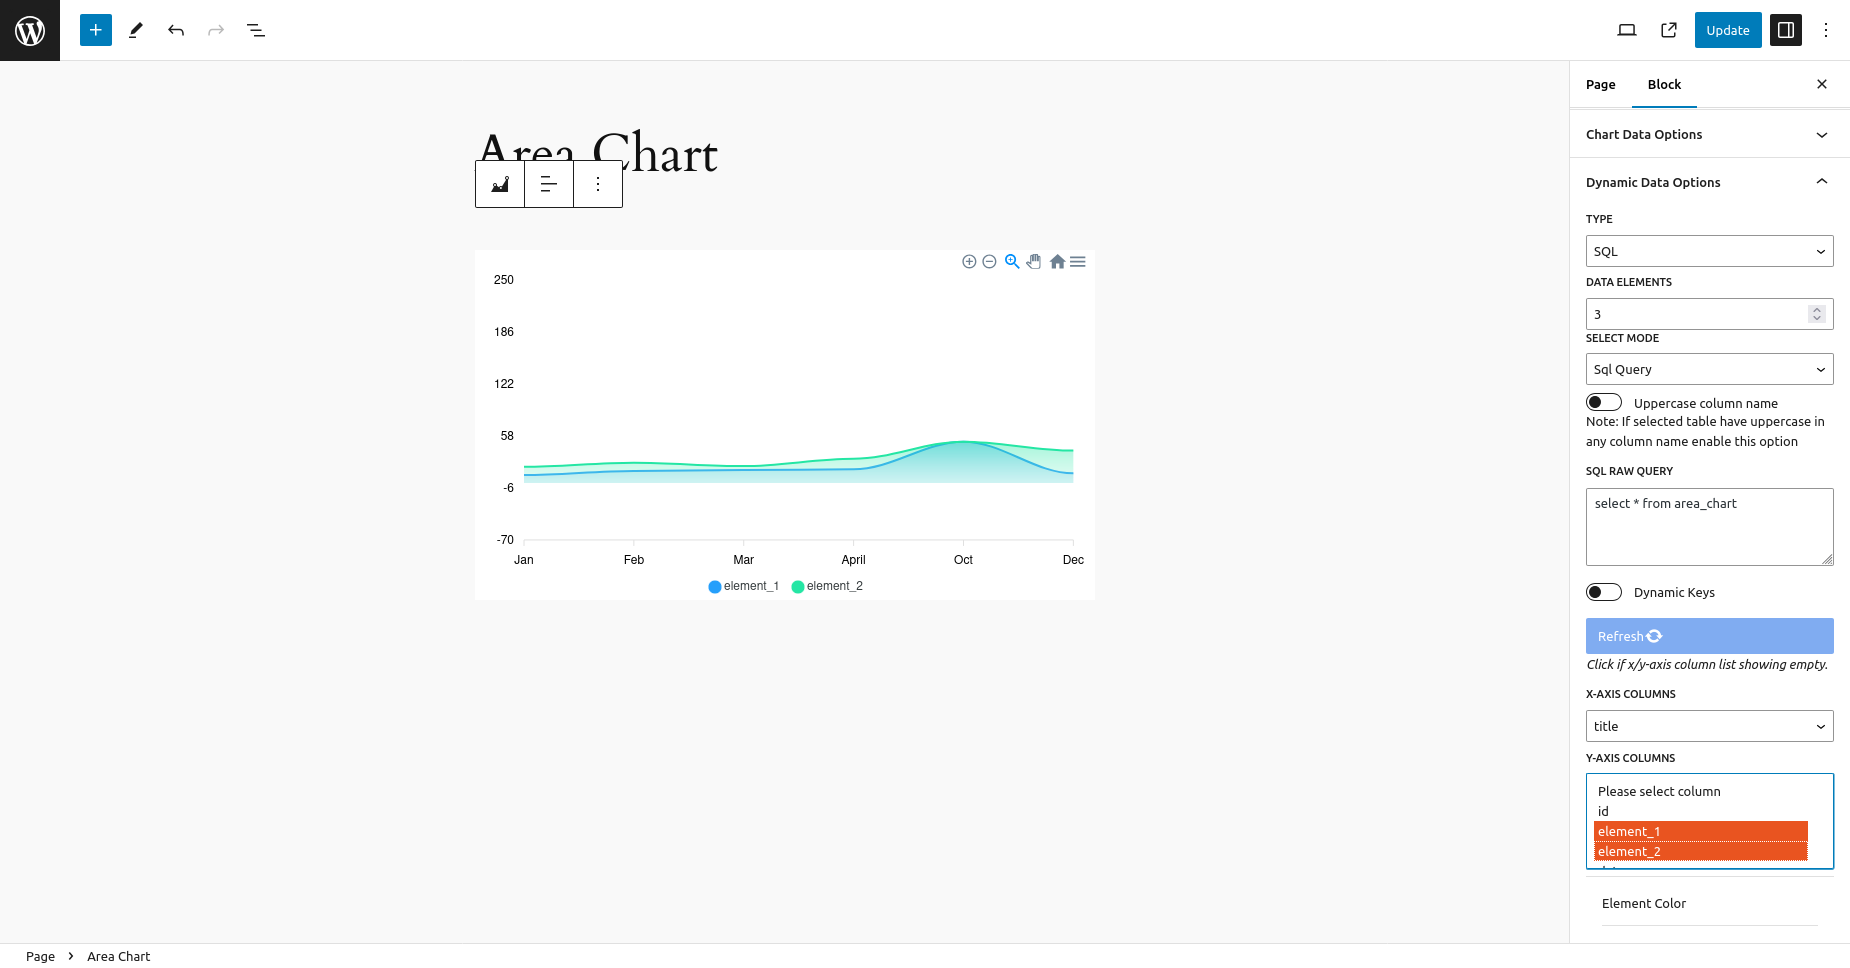1850x968 pixels.
Task: Open the TYPE dropdown showing SQL
Action: pyautogui.click(x=1709, y=251)
